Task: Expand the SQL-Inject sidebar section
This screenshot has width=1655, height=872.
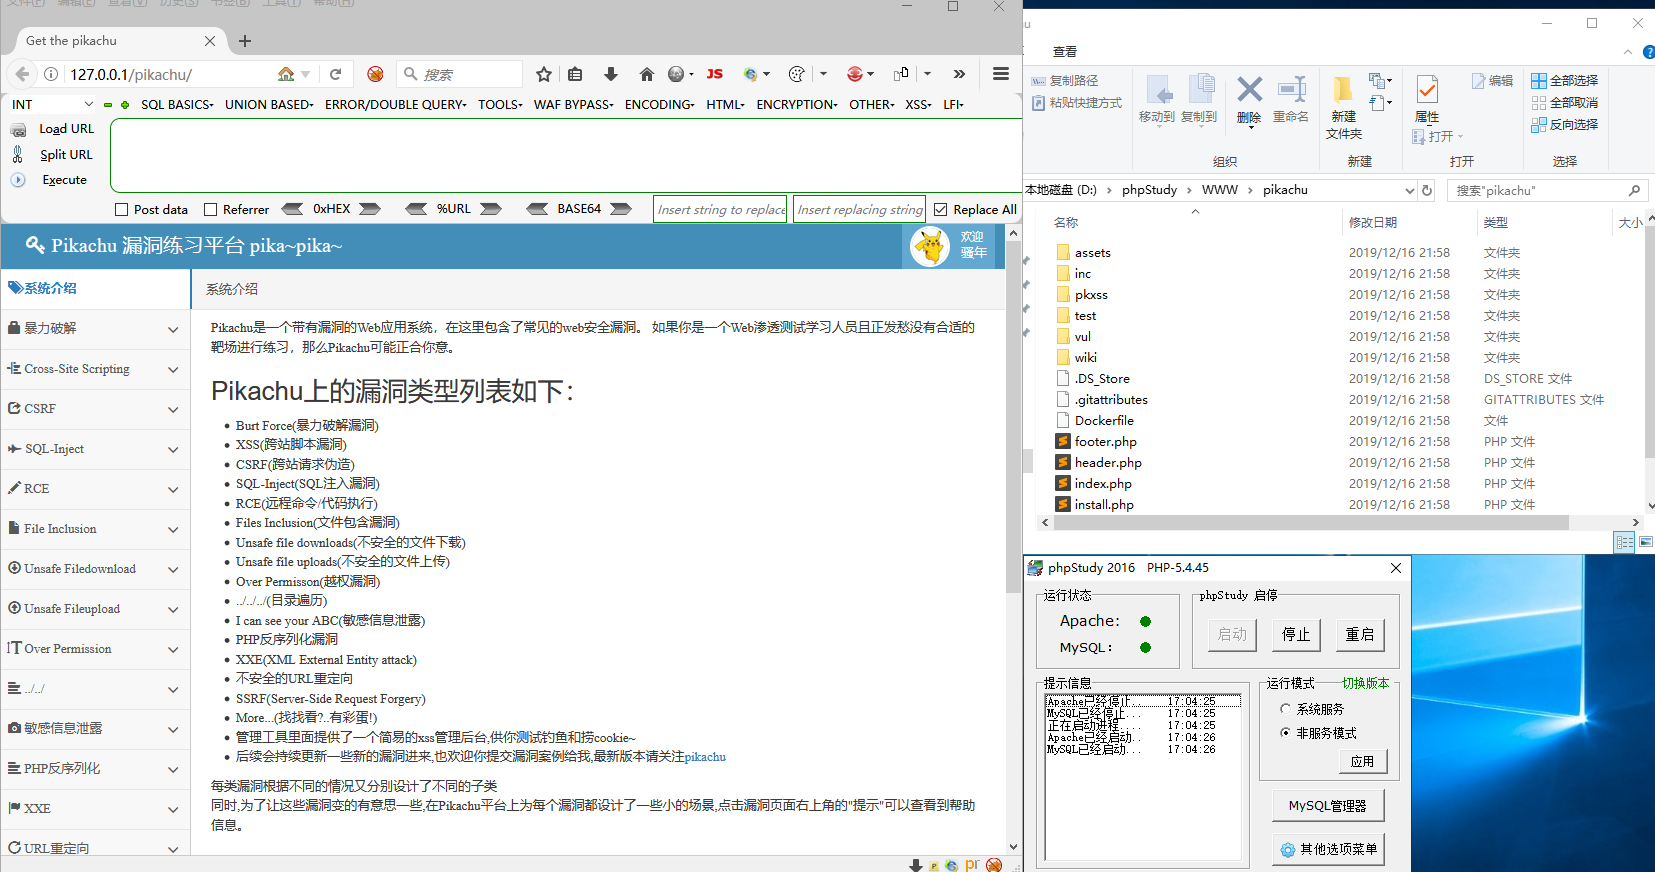Action: click(95, 449)
